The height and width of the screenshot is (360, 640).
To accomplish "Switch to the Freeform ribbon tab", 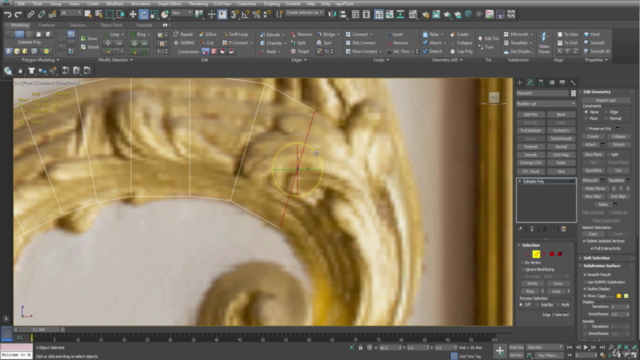I will click(47, 25).
